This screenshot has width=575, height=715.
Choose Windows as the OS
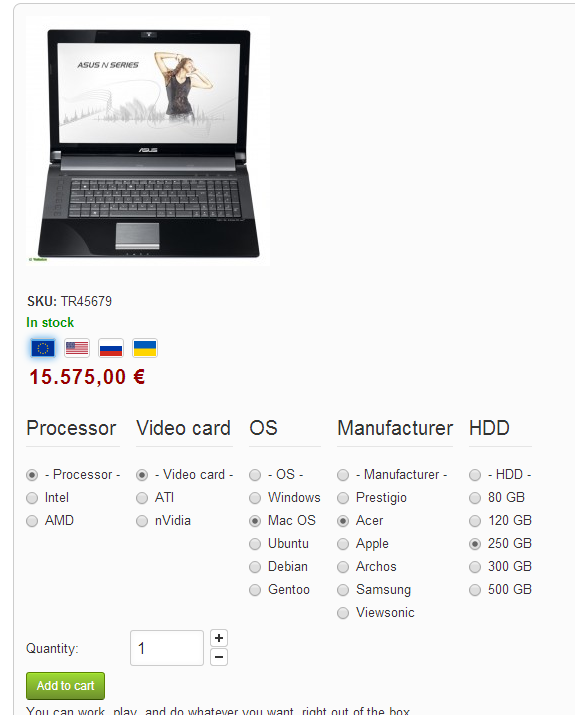255,498
